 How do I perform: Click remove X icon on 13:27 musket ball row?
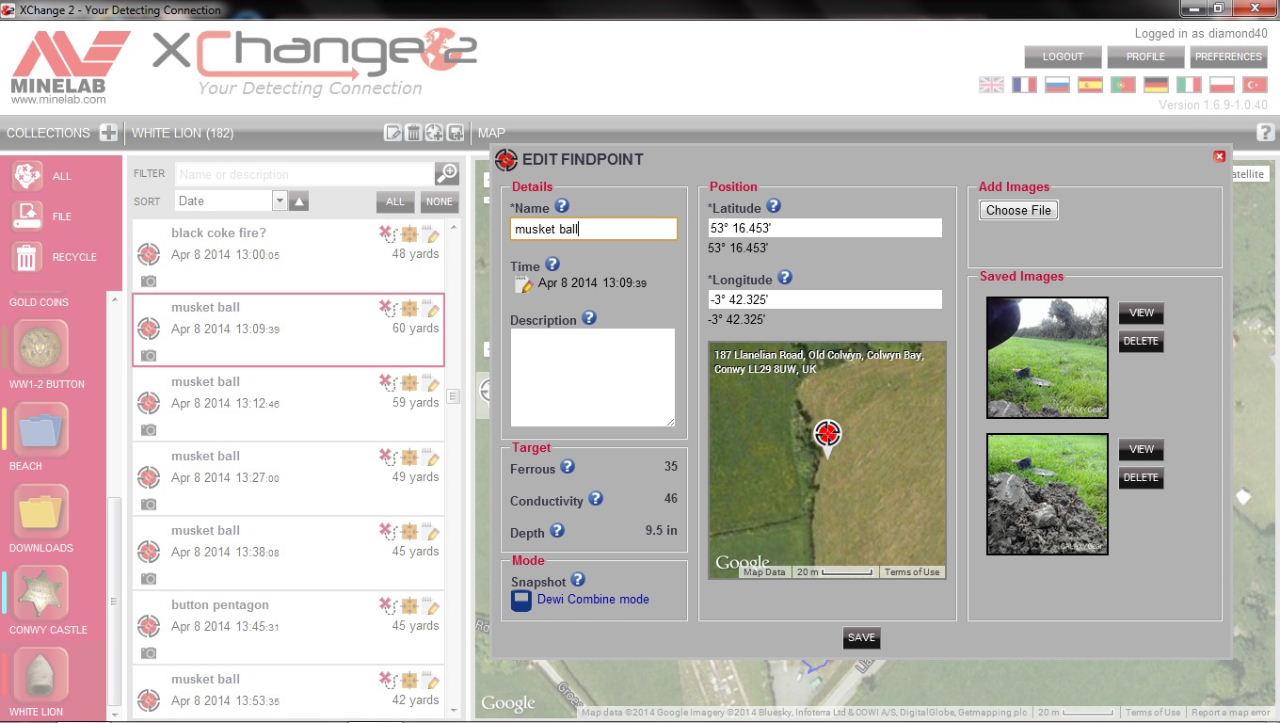(x=388, y=457)
